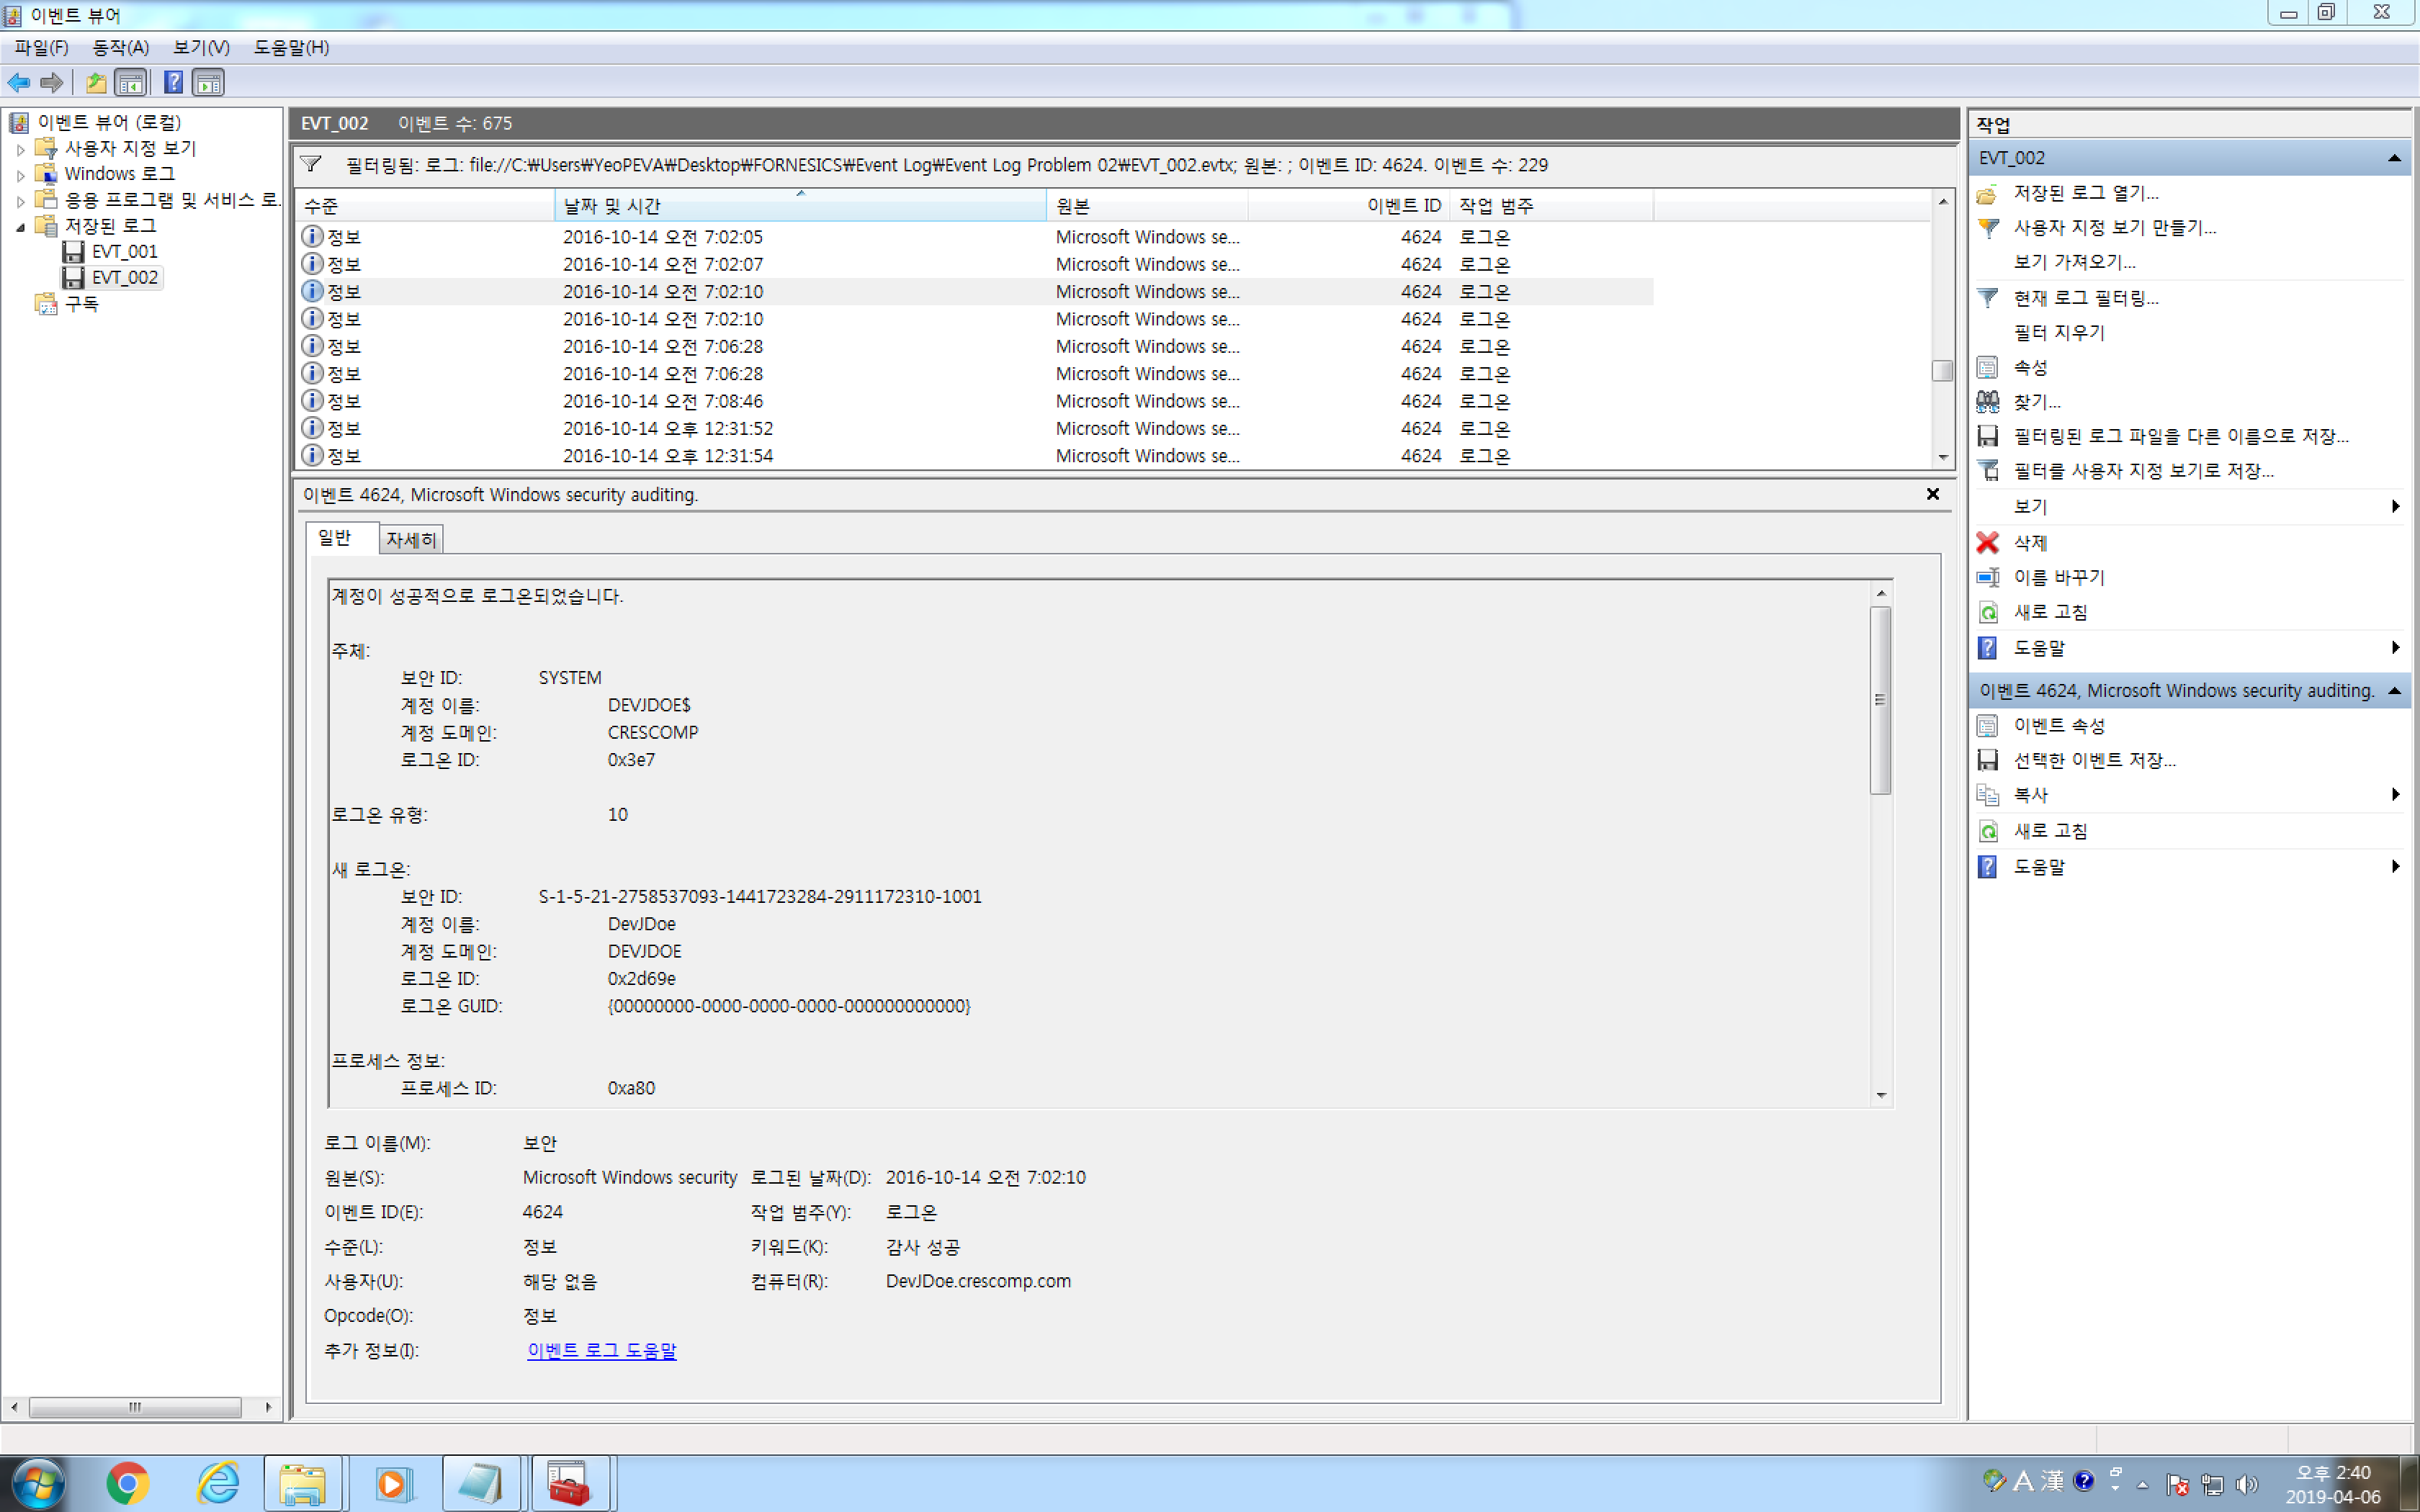Viewport: 2420px width, 1512px height.
Task: Expand the 복사 submenu arrow
Action: (x=2395, y=795)
